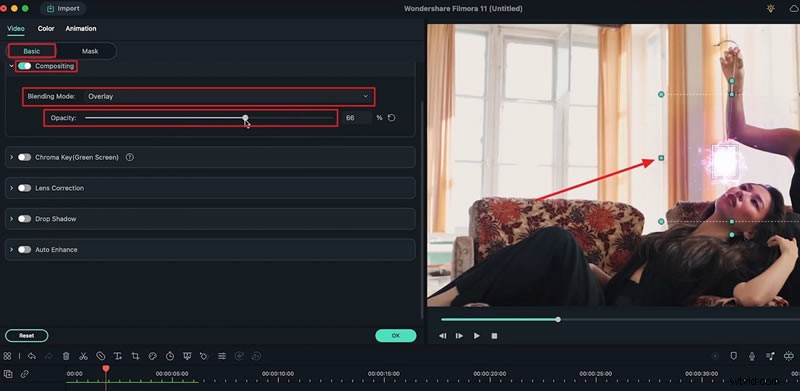Open the color palette tool
The height and width of the screenshot is (391, 800).
153,356
